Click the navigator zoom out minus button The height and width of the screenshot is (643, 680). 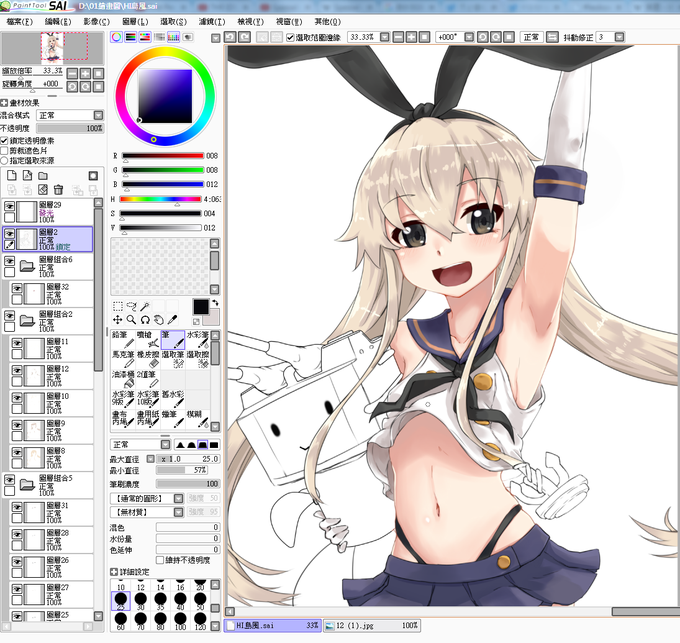click(72, 73)
